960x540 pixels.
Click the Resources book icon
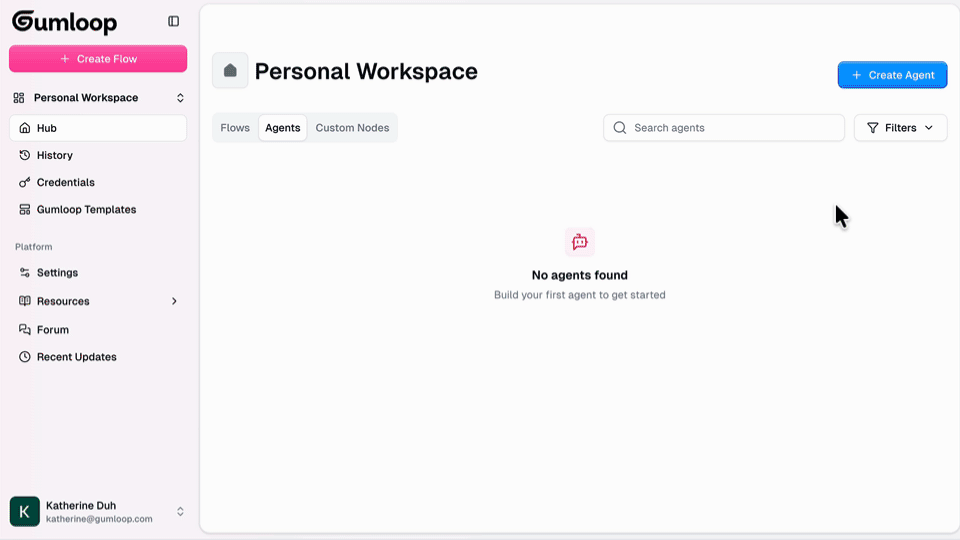pyautogui.click(x=24, y=301)
